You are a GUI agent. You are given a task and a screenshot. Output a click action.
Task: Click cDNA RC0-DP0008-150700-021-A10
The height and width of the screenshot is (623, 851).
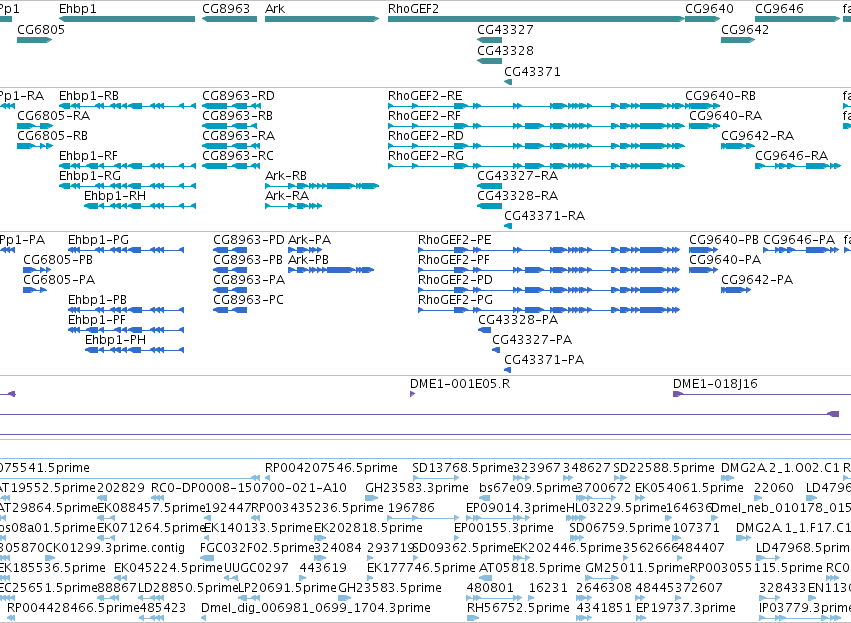pyautogui.click(x=249, y=488)
